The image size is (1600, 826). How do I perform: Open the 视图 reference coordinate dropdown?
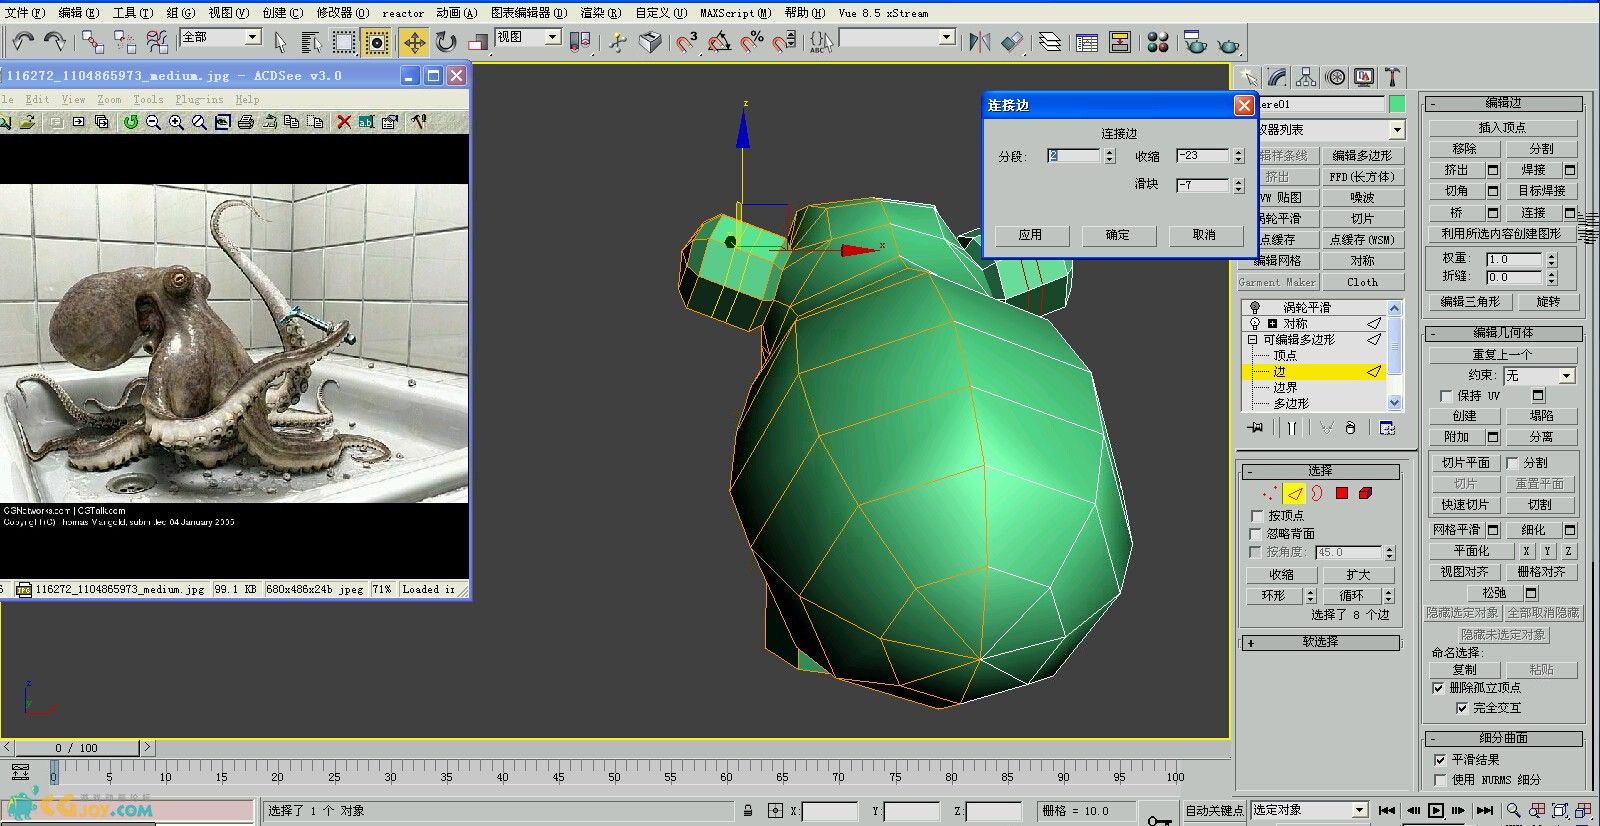click(x=552, y=37)
